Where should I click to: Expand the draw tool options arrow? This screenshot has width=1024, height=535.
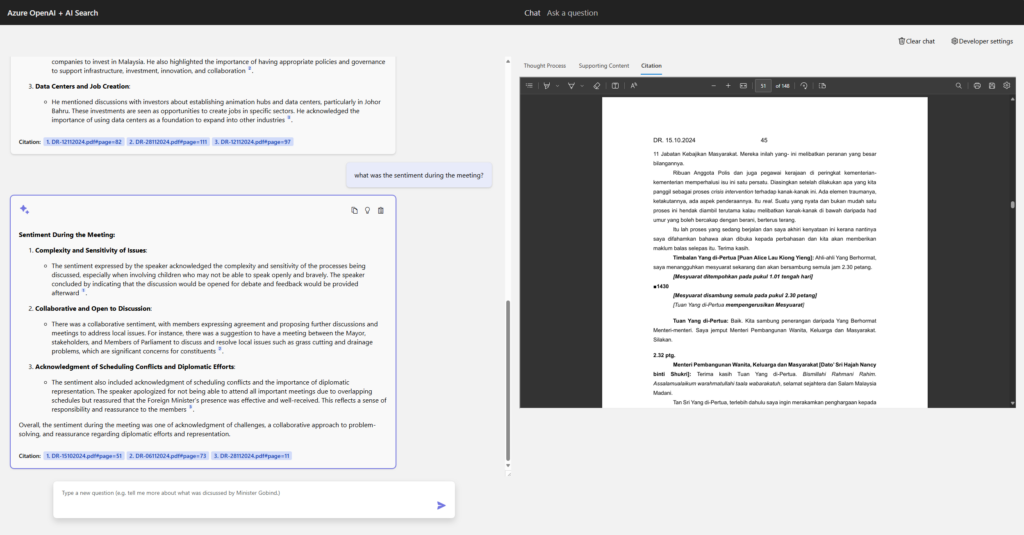tap(582, 86)
